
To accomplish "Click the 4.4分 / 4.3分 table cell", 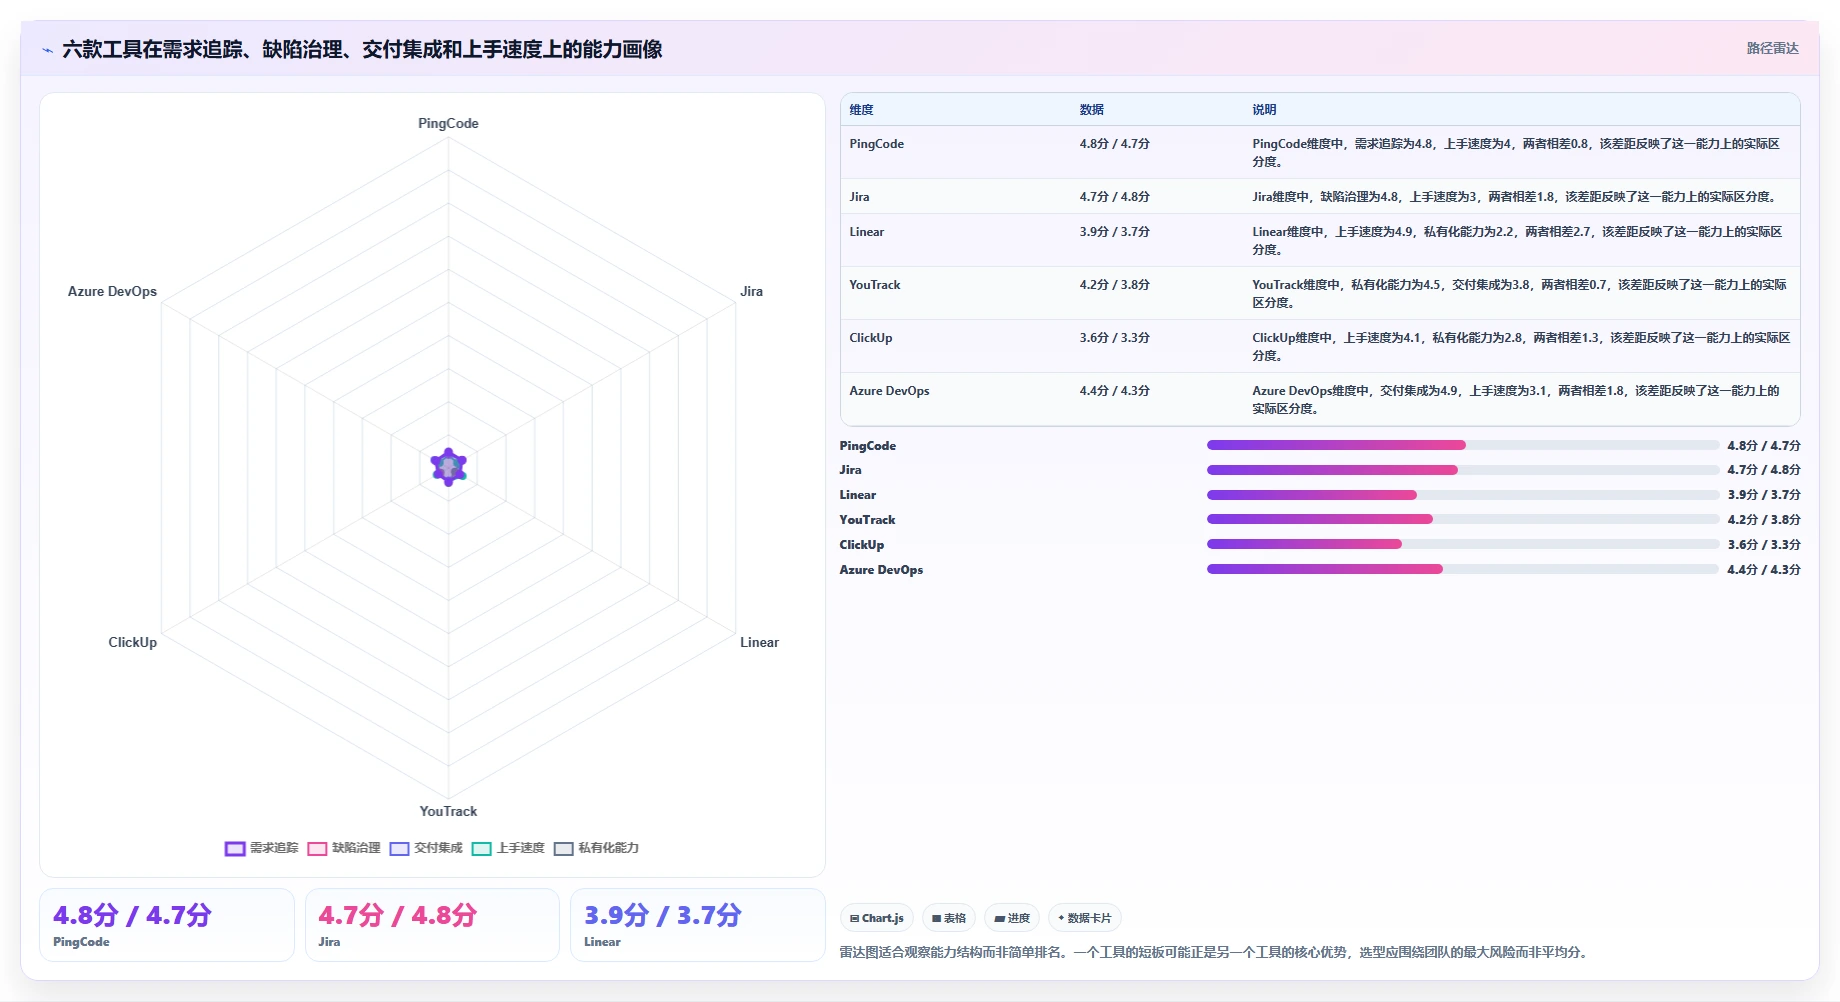I will [1114, 391].
